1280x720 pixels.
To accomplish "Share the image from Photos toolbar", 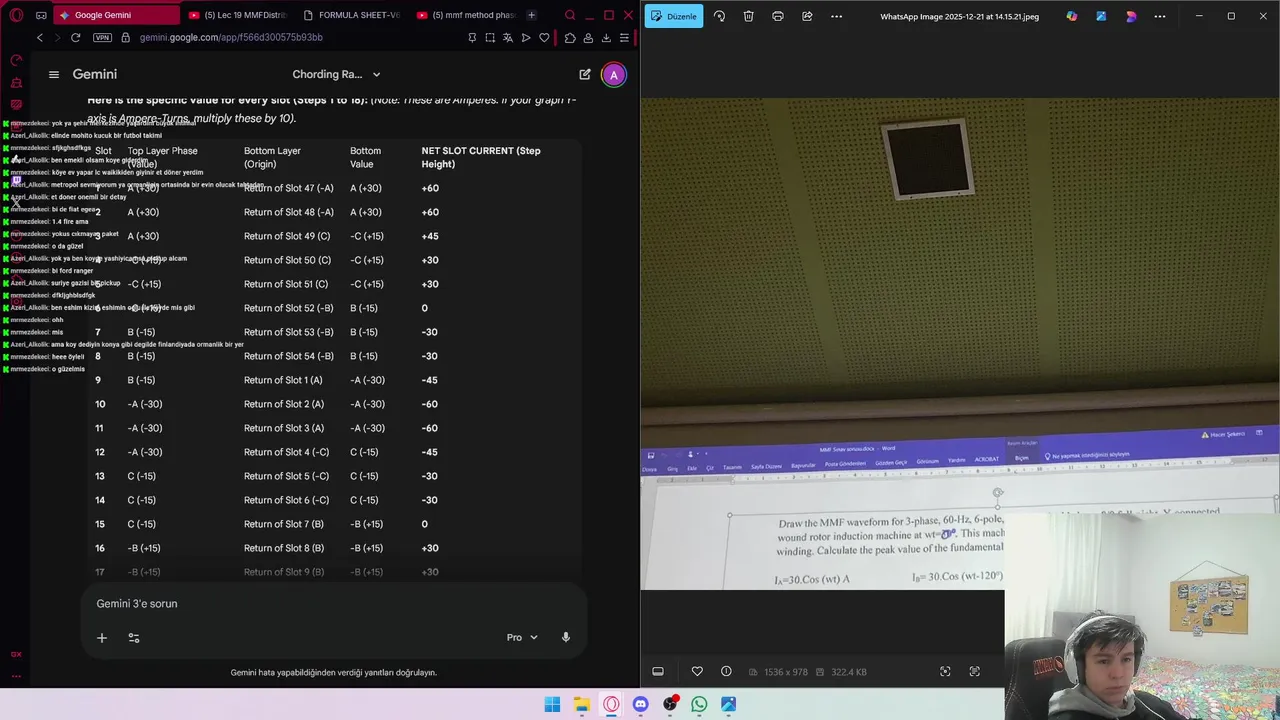I will (807, 16).
